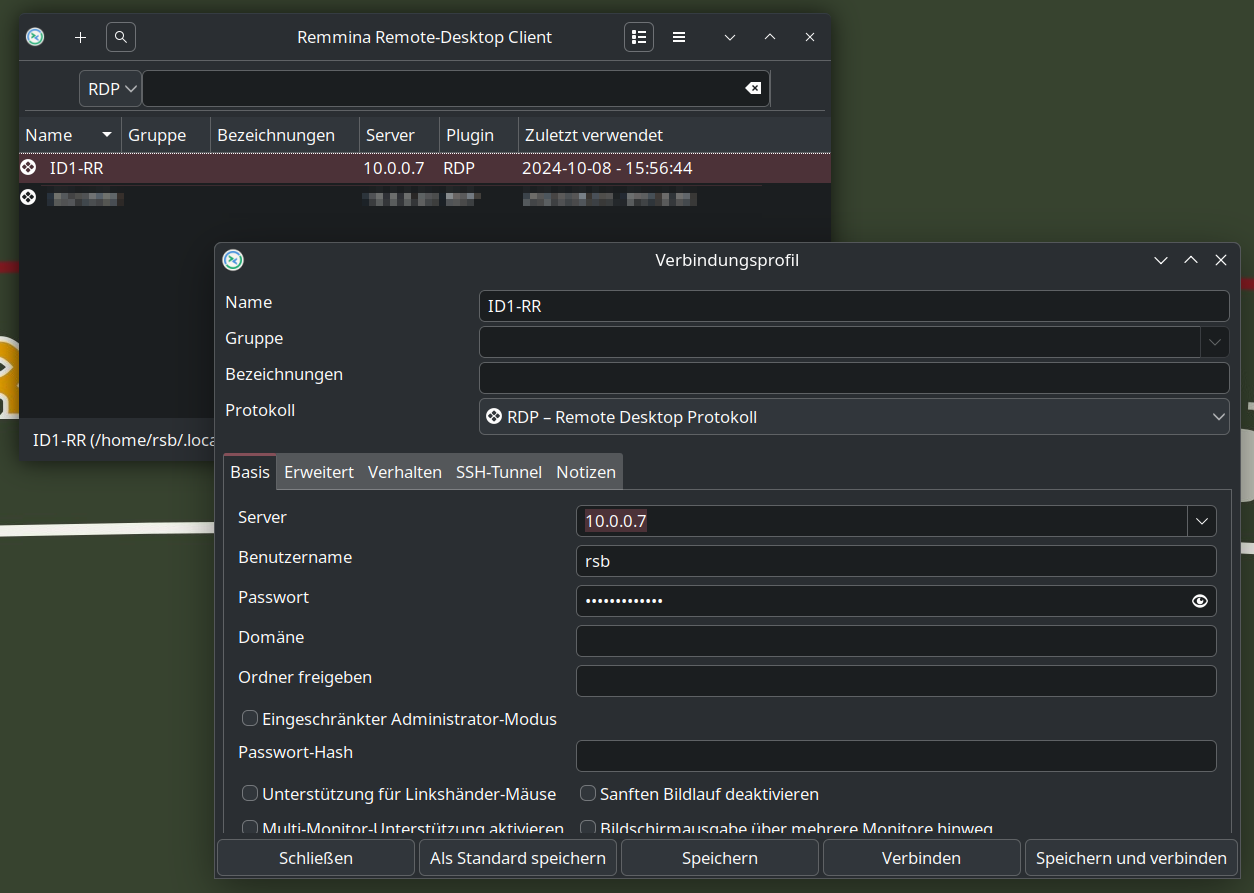
Task: Toggle the search magnifier icon in Remmina
Action: coord(121,37)
